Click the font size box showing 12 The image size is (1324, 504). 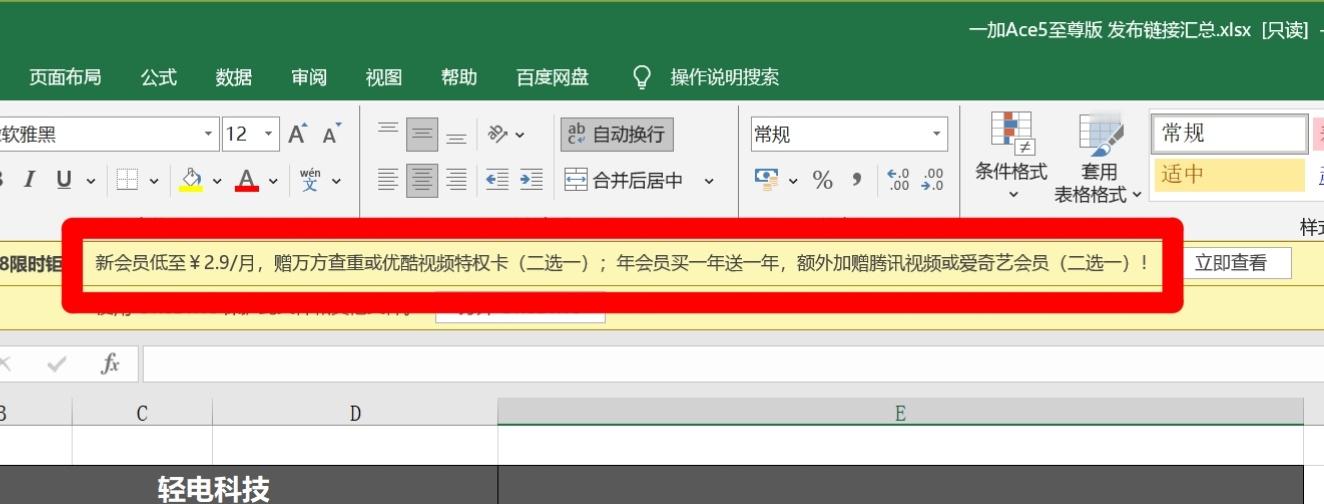(241, 133)
